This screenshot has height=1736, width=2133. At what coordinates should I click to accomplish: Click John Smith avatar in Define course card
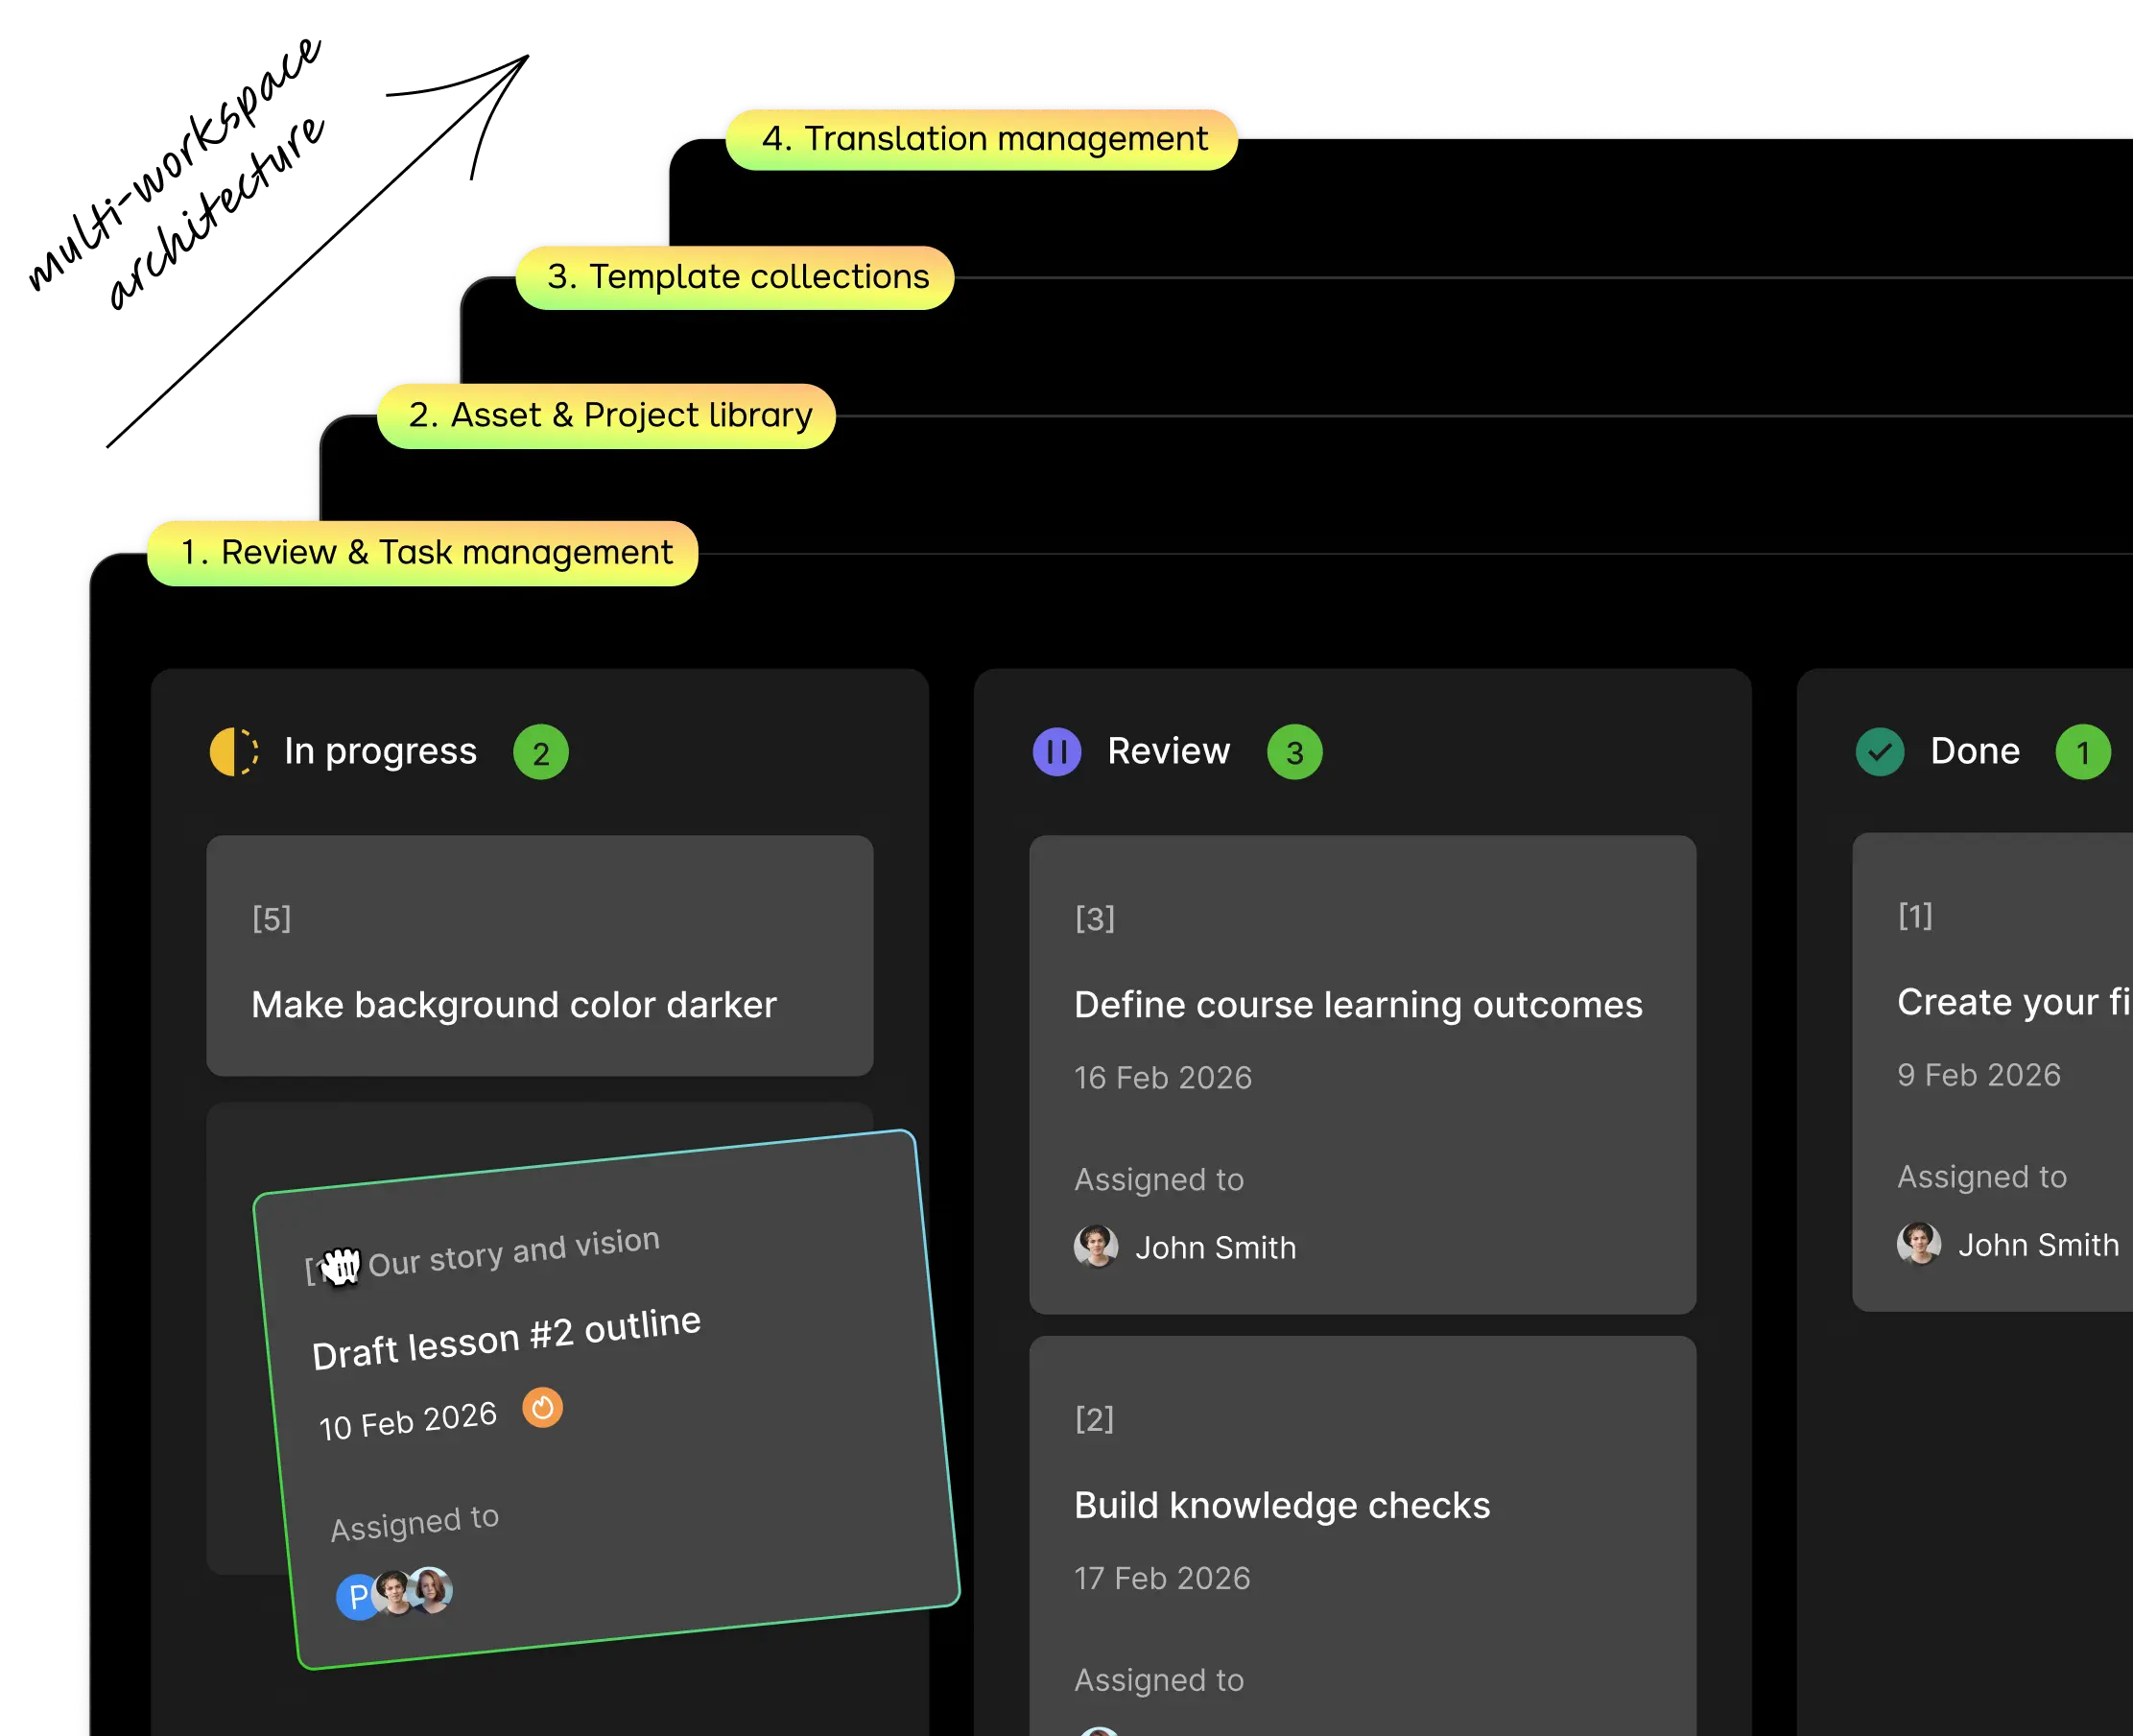[x=1095, y=1247]
